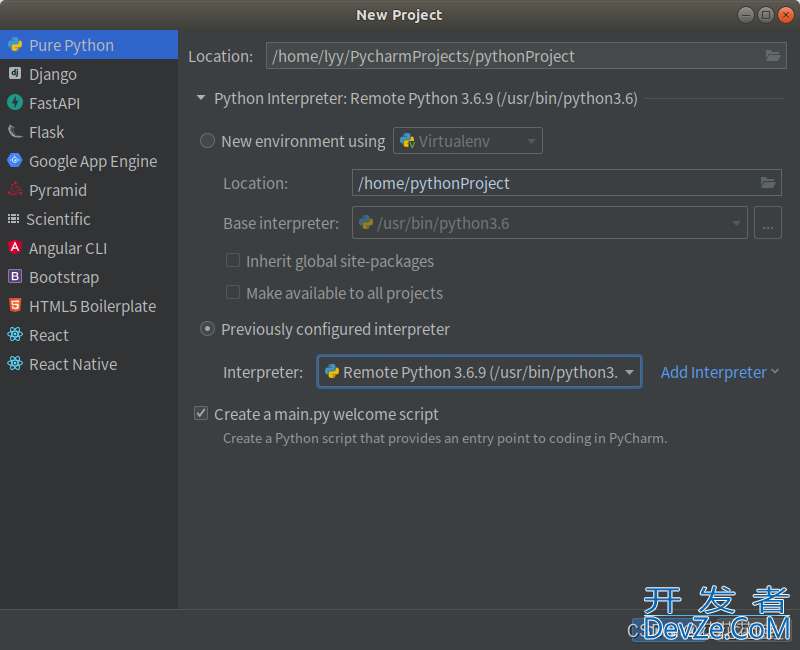Browse folder for project Location path
Viewport: 800px width, 650px height.
click(x=773, y=56)
